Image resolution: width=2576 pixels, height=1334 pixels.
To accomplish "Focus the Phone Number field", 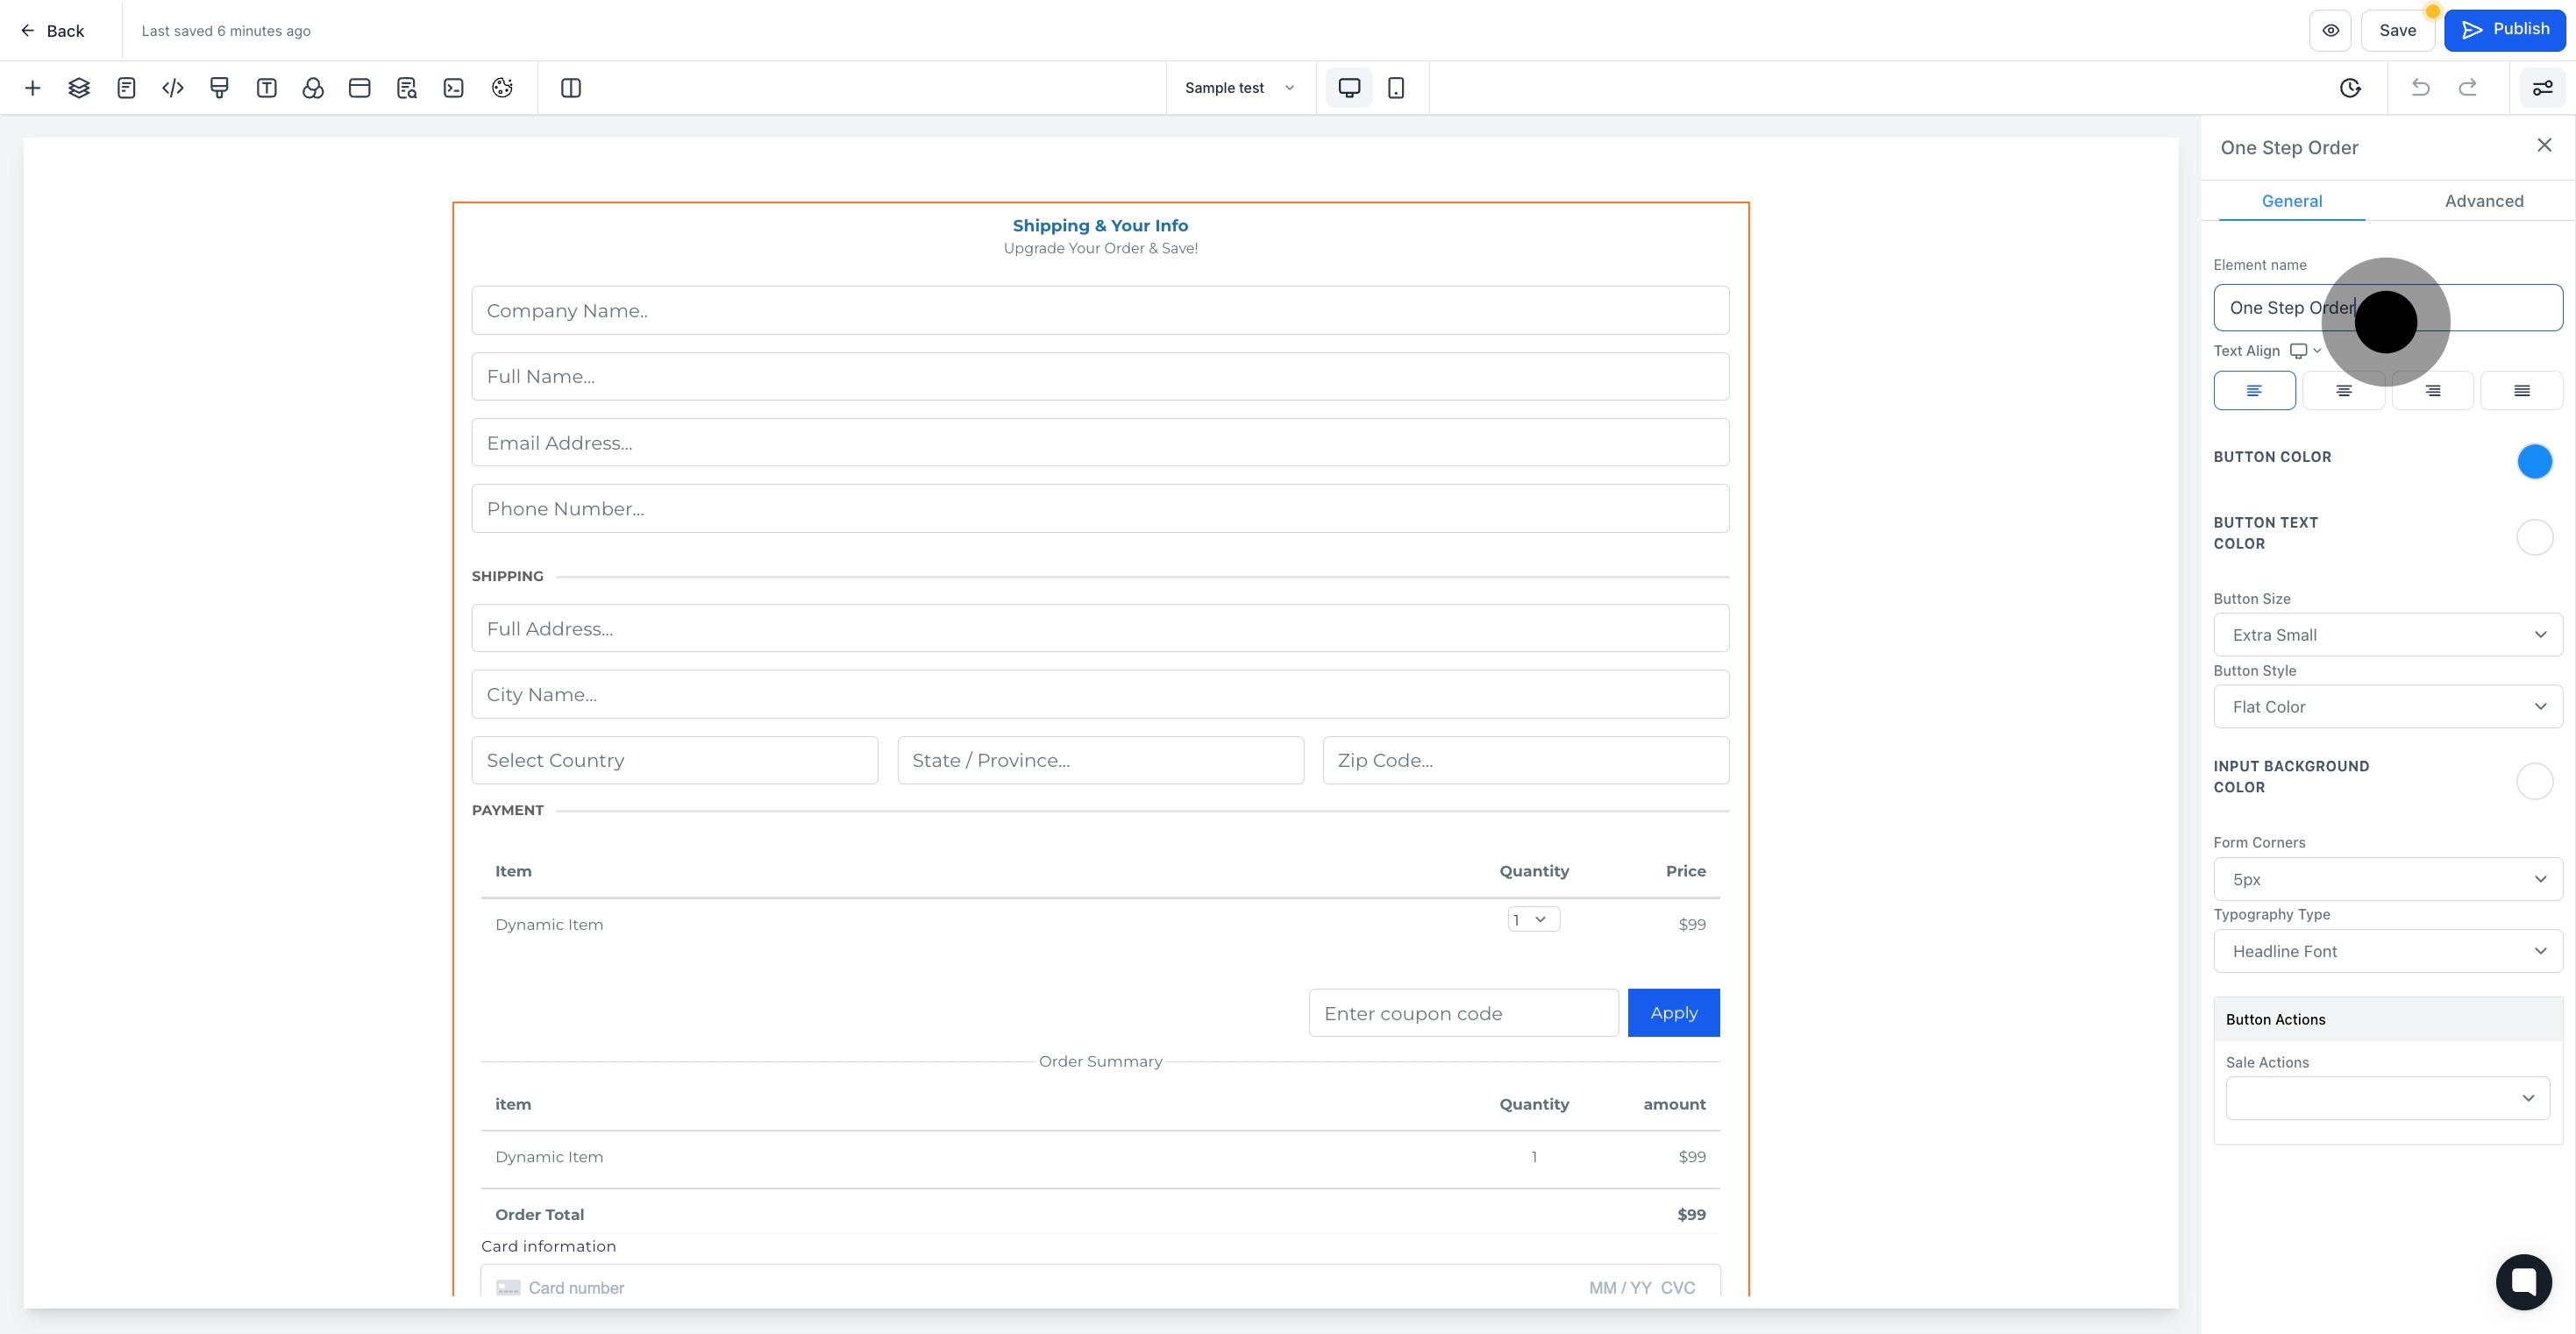I will click(x=1100, y=508).
